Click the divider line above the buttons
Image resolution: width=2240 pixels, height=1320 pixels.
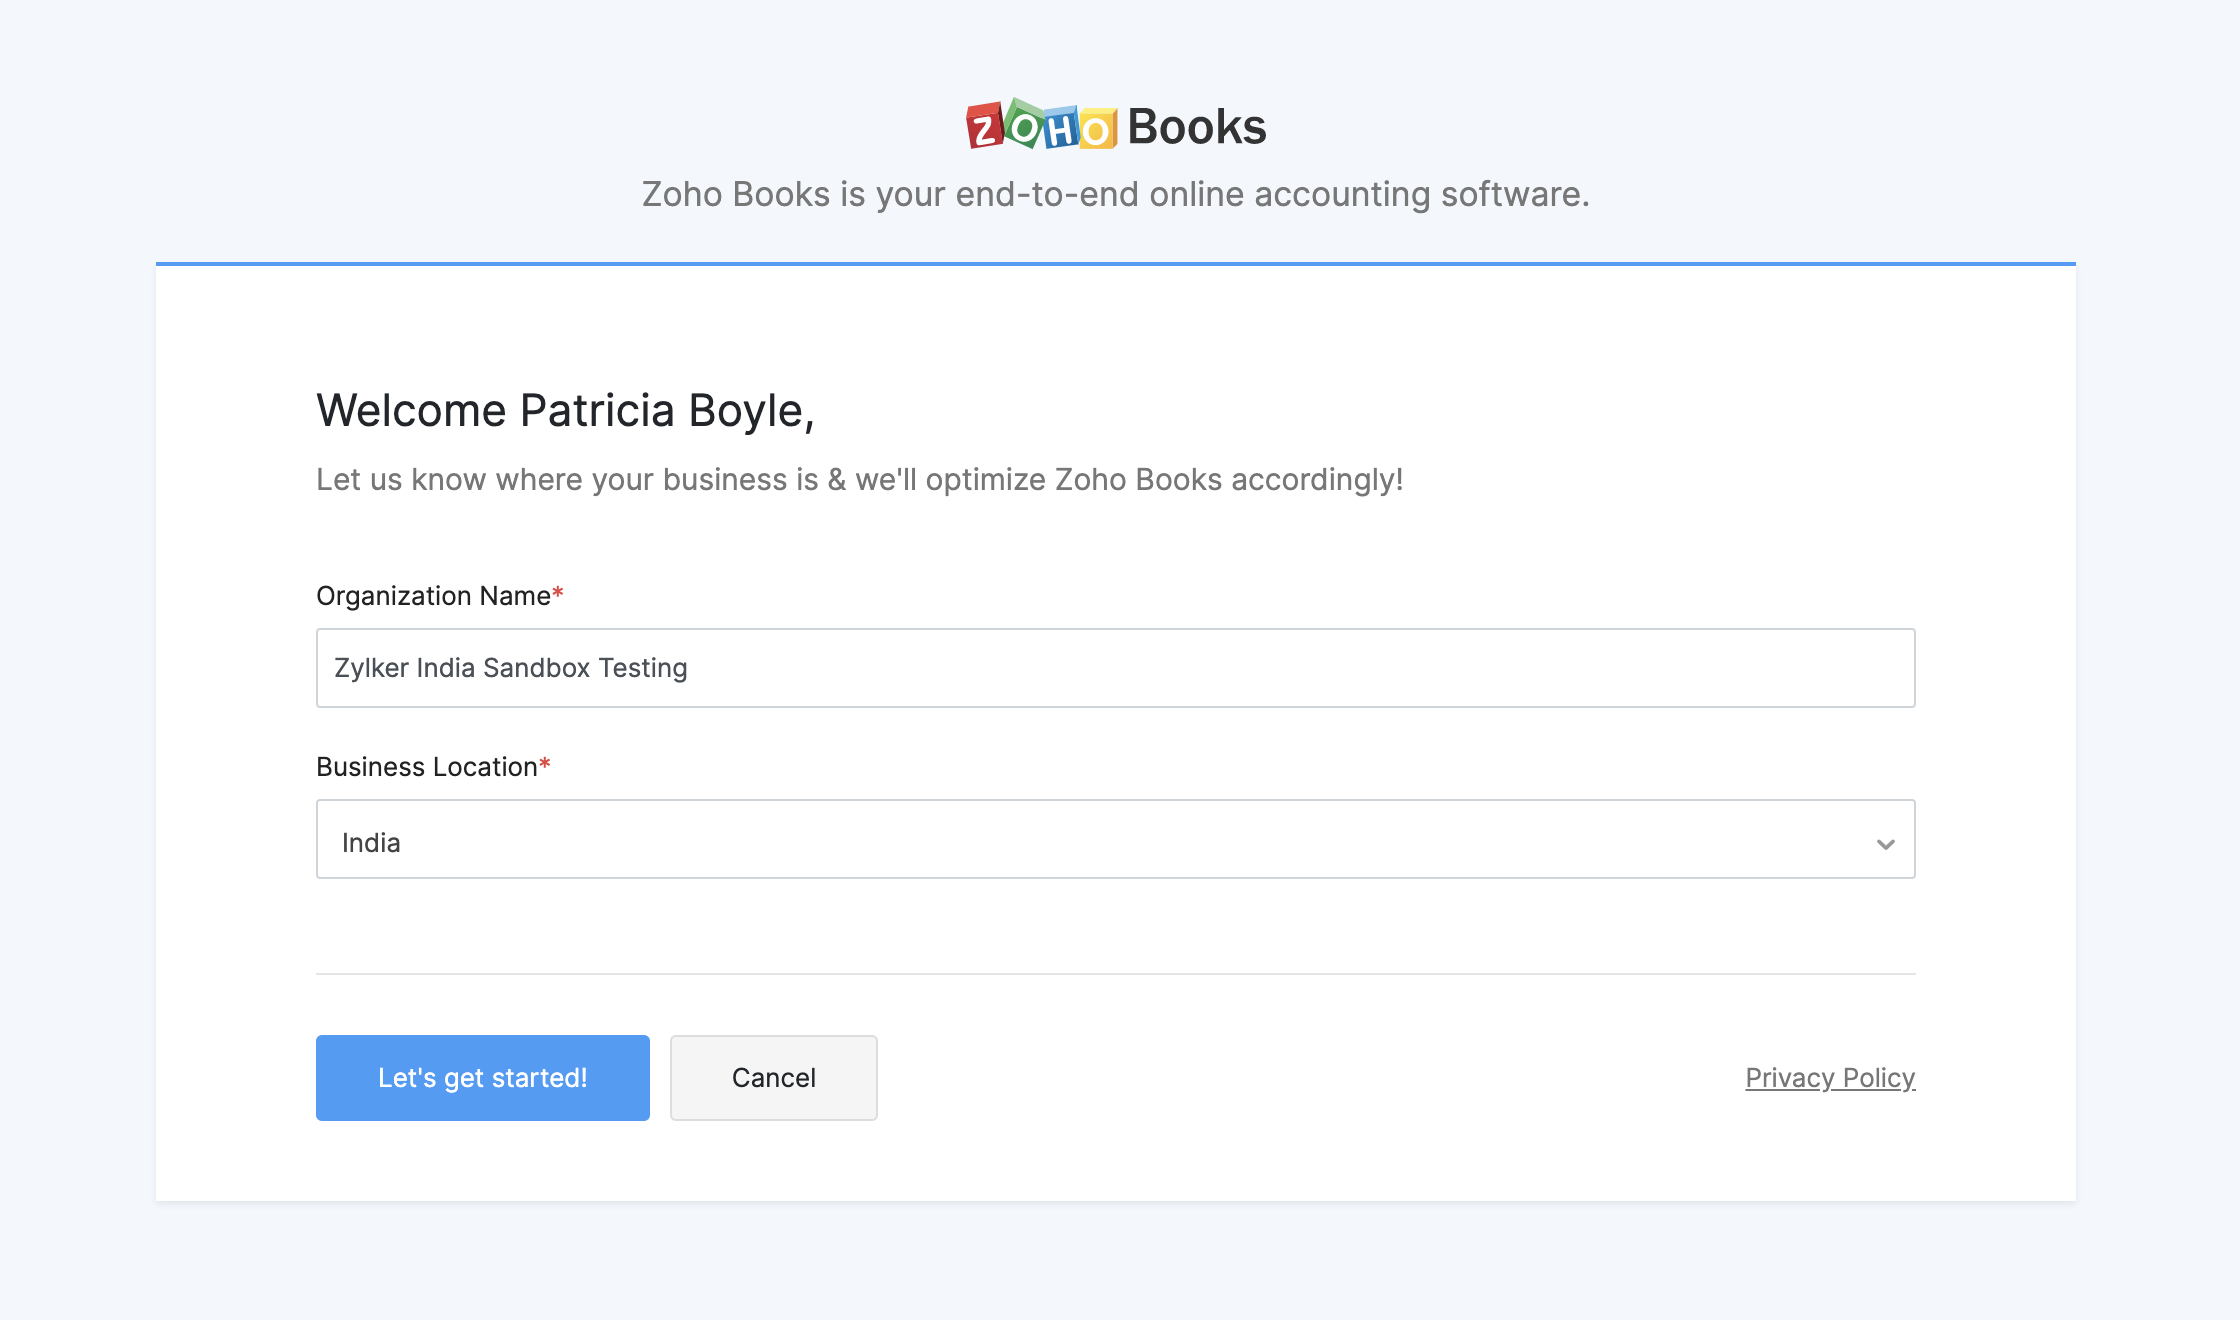(x=1115, y=974)
